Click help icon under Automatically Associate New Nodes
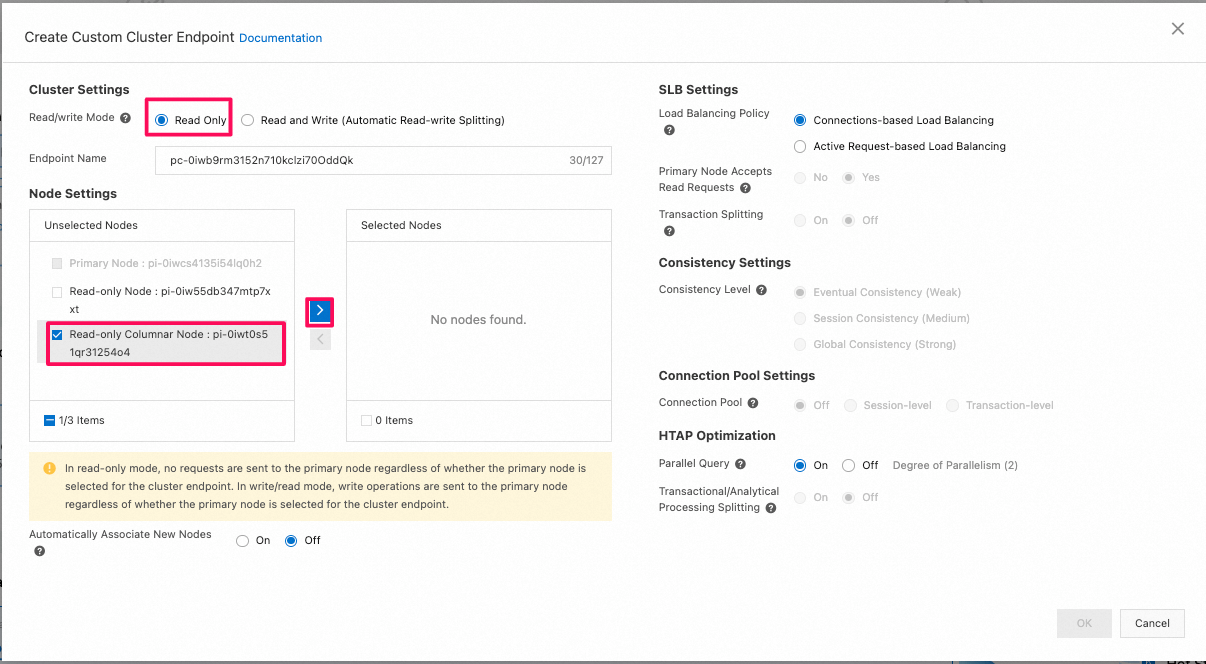The height and width of the screenshot is (664, 1206). (x=40, y=551)
